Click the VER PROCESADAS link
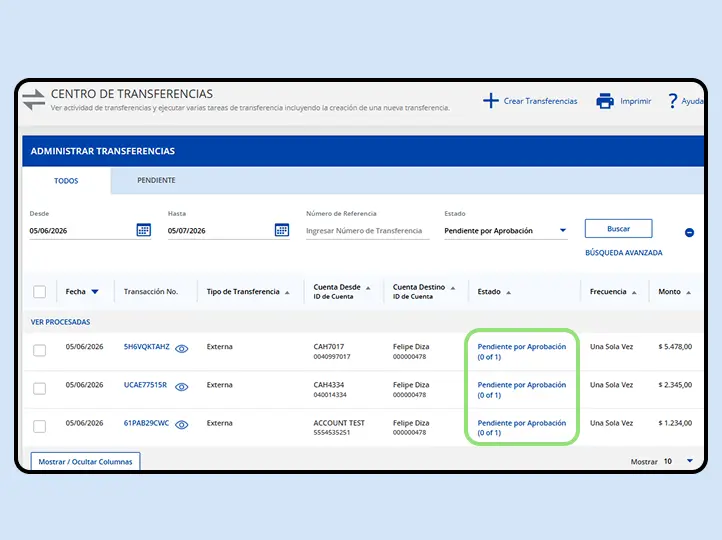Screen dimensions: 722x540 click(60, 322)
